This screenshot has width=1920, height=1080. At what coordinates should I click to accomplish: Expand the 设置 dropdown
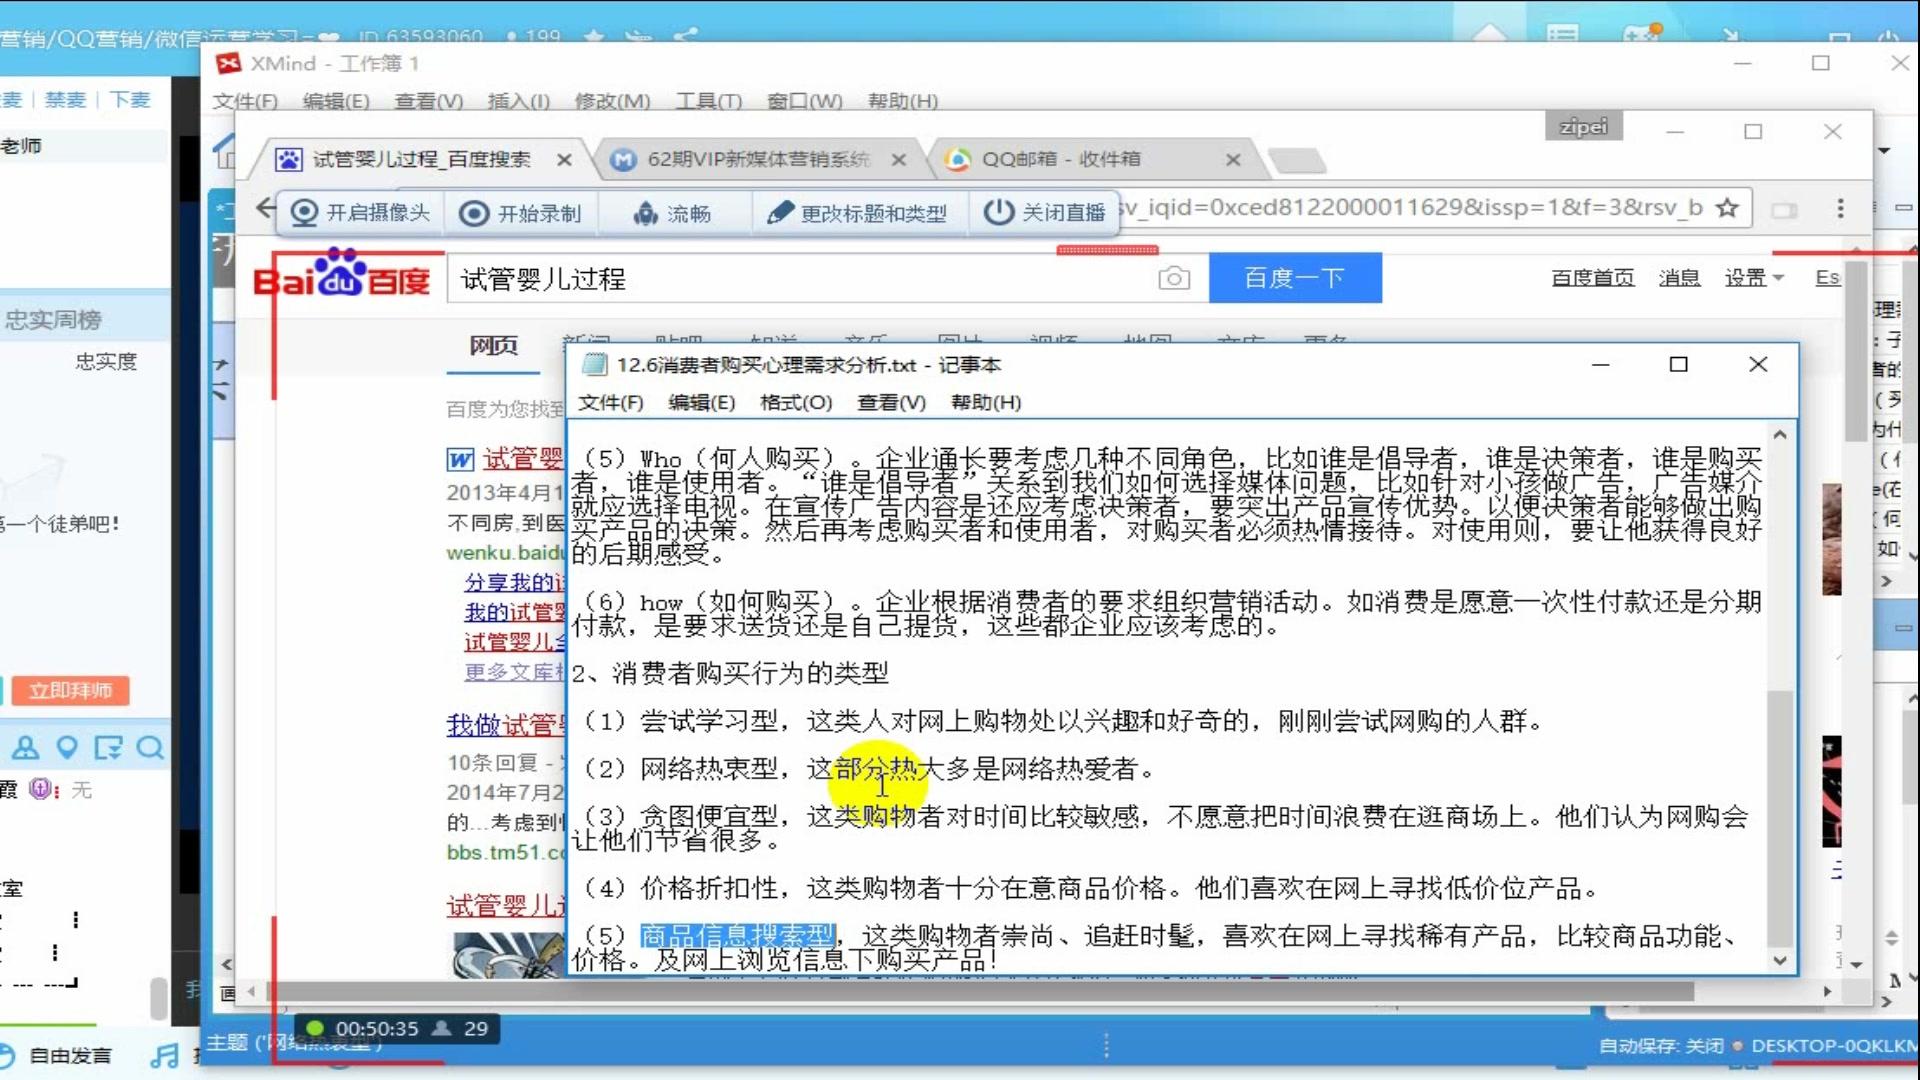1754,278
